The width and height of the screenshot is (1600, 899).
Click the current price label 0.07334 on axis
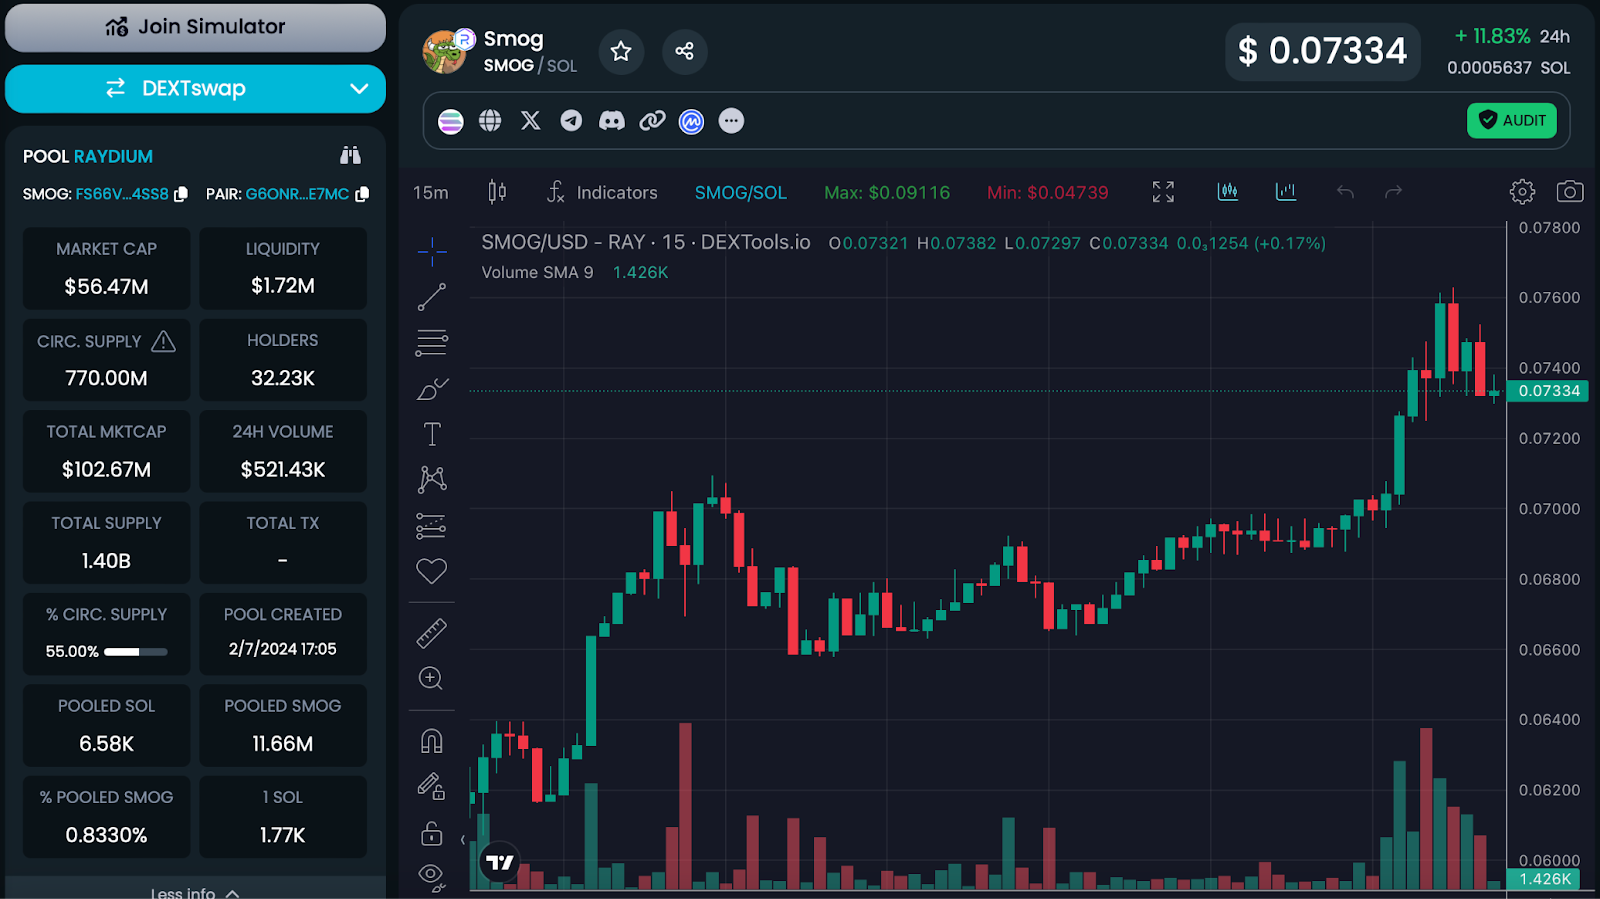[x=1549, y=391]
